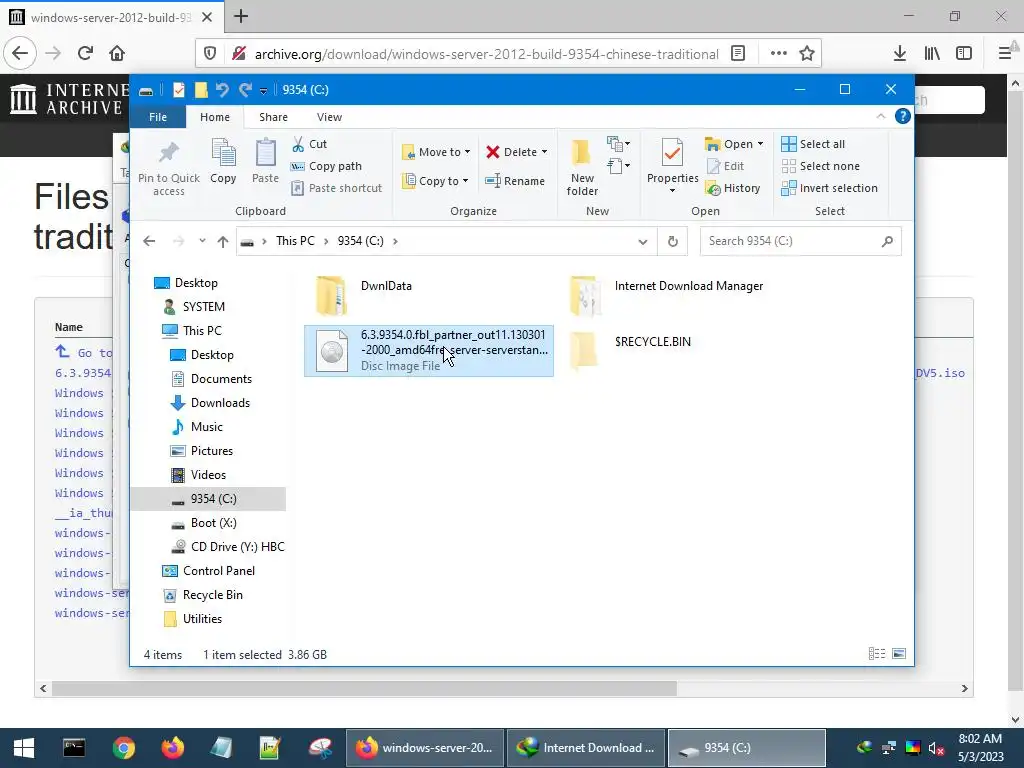Open recent locations dropdown arrow
Viewport: 1024px width, 768px height.
(202, 241)
